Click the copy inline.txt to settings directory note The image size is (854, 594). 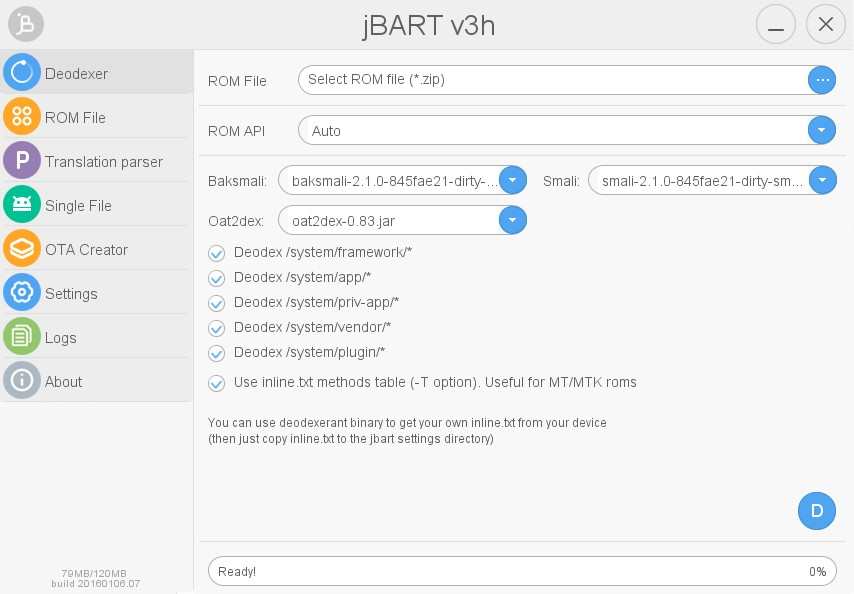[351, 439]
